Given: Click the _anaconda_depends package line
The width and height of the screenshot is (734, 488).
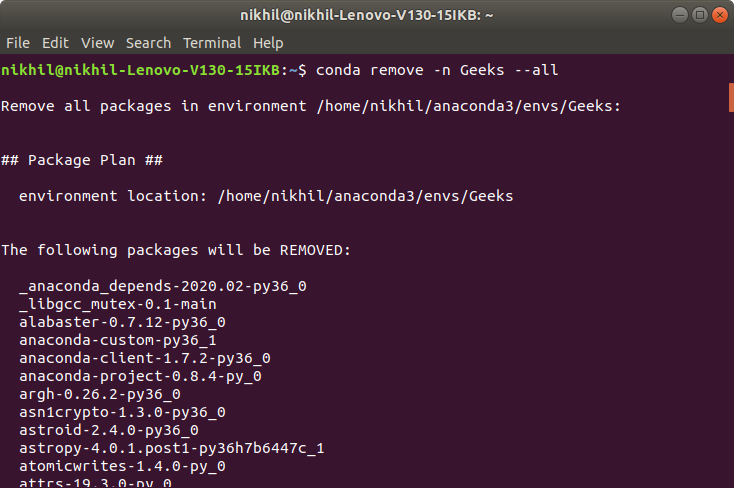Looking at the screenshot, I should point(162,286).
